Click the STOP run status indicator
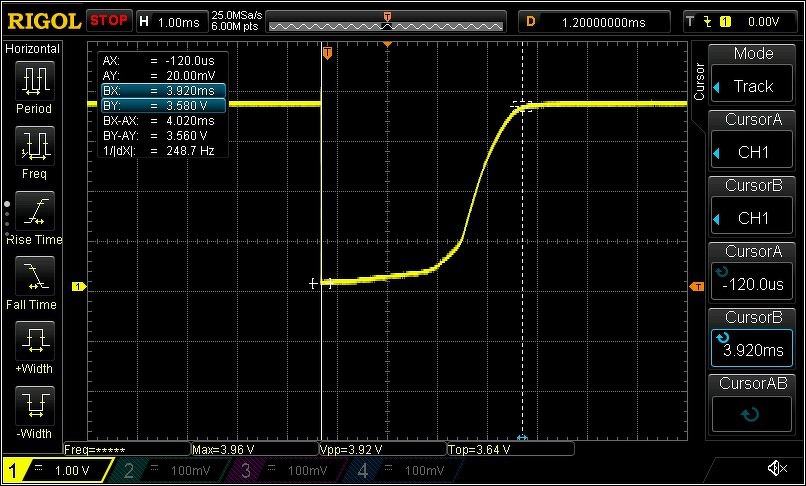This screenshot has width=806, height=486. [109, 21]
